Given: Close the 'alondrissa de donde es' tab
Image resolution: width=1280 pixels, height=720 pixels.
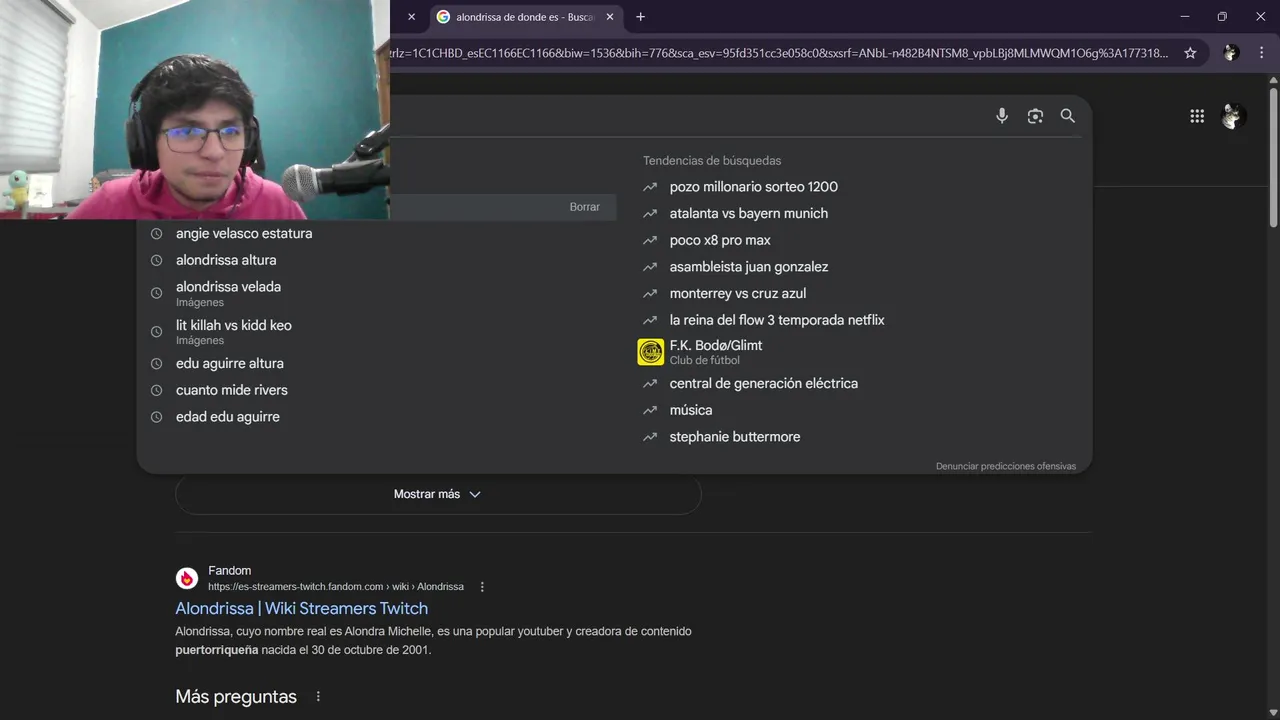Looking at the screenshot, I should pyautogui.click(x=610, y=17).
